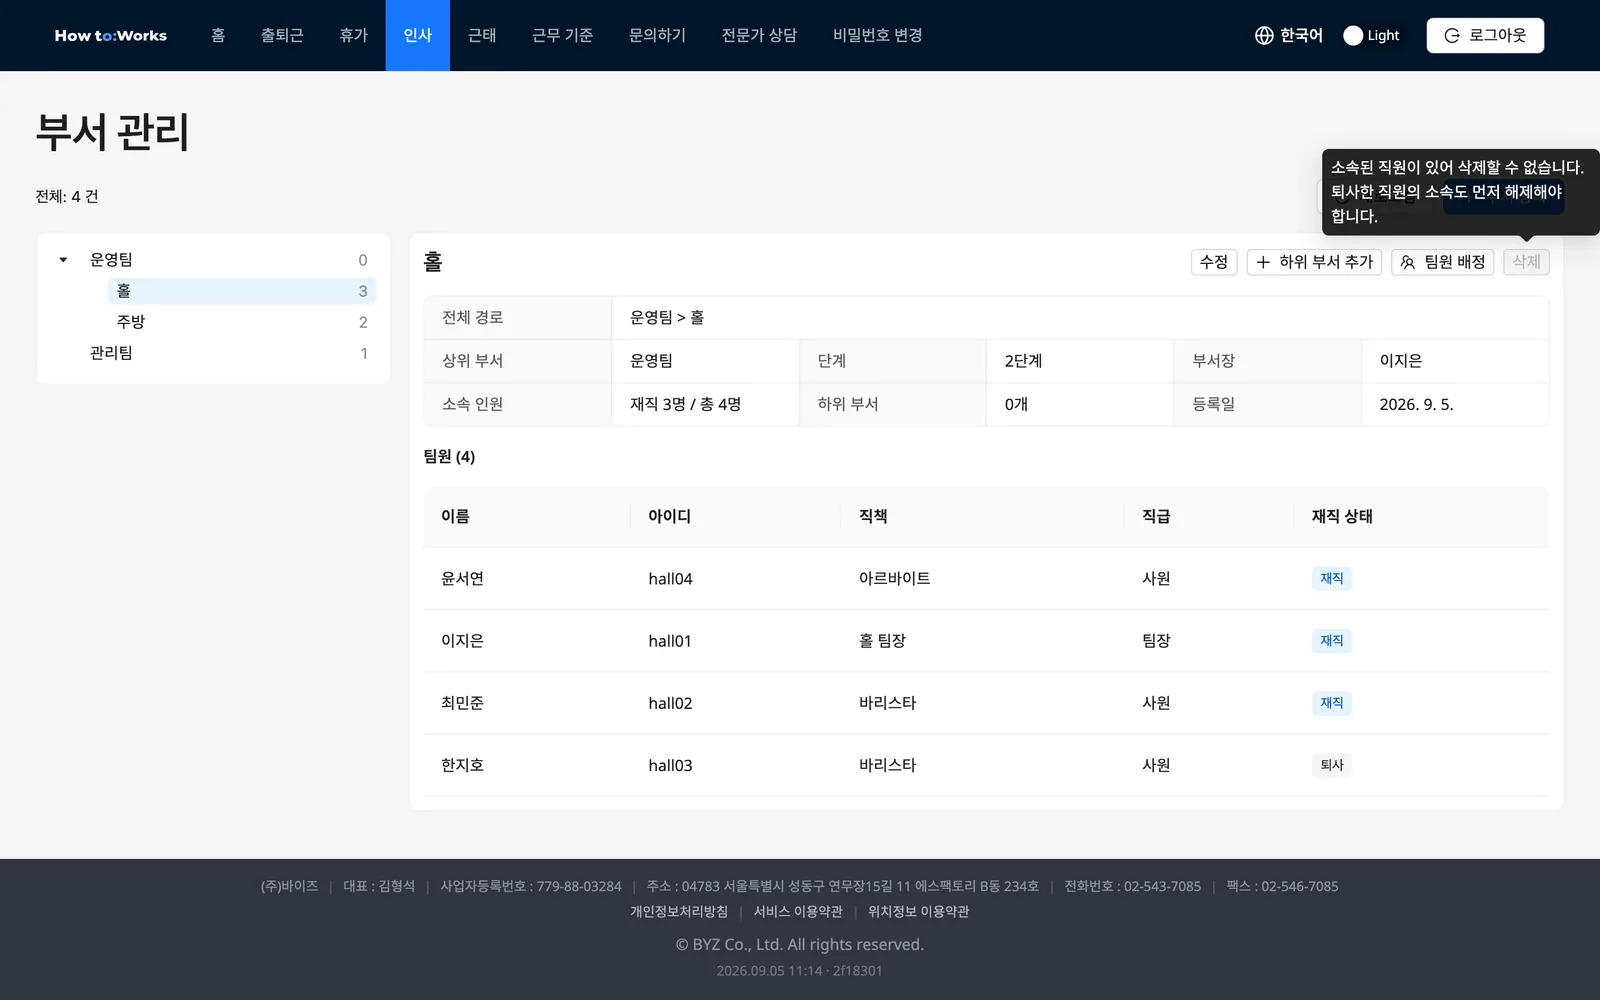
Task: Click the 로그아웃 button
Action: (1485, 36)
